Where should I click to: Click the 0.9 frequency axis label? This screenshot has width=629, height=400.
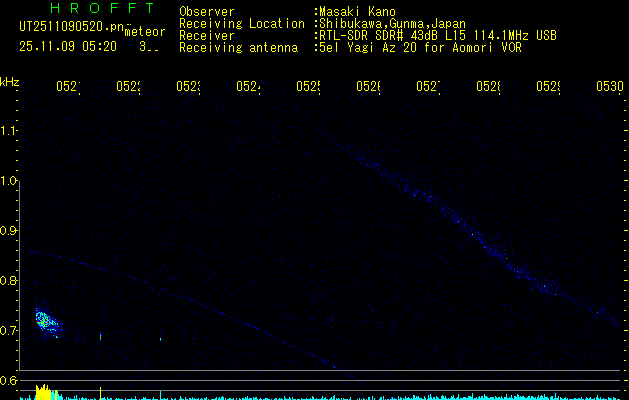tap(9, 230)
